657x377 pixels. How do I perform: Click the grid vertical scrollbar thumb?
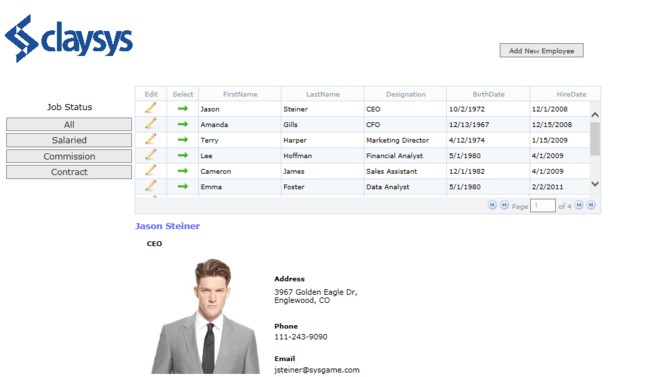point(595,139)
